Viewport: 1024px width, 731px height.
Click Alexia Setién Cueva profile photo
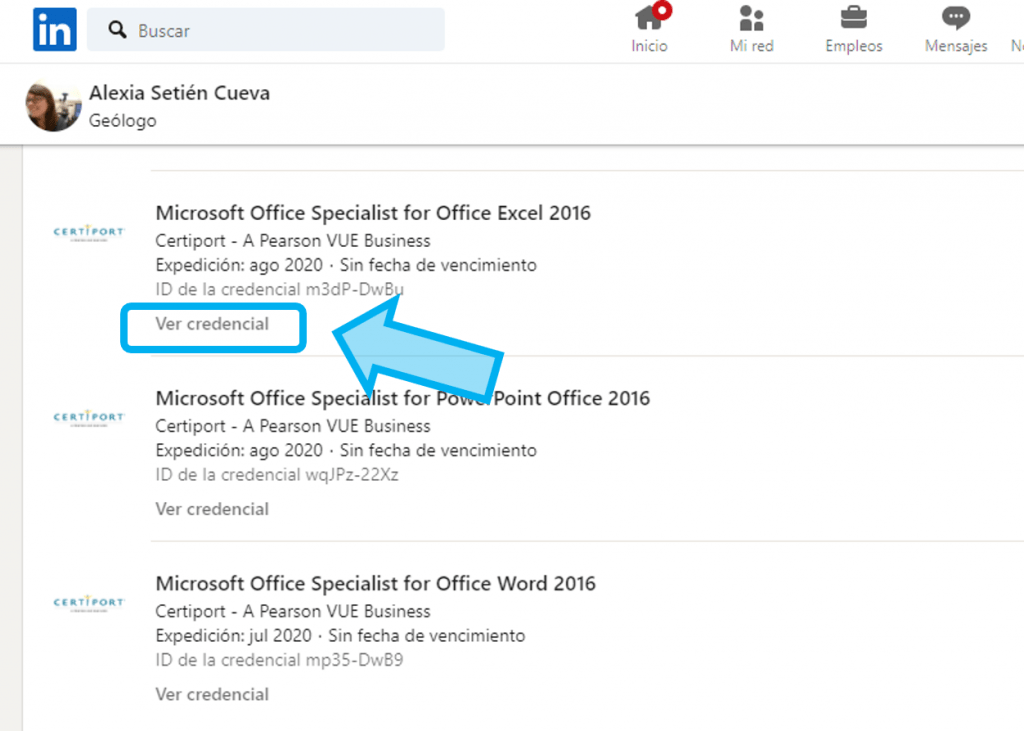[x=53, y=106]
